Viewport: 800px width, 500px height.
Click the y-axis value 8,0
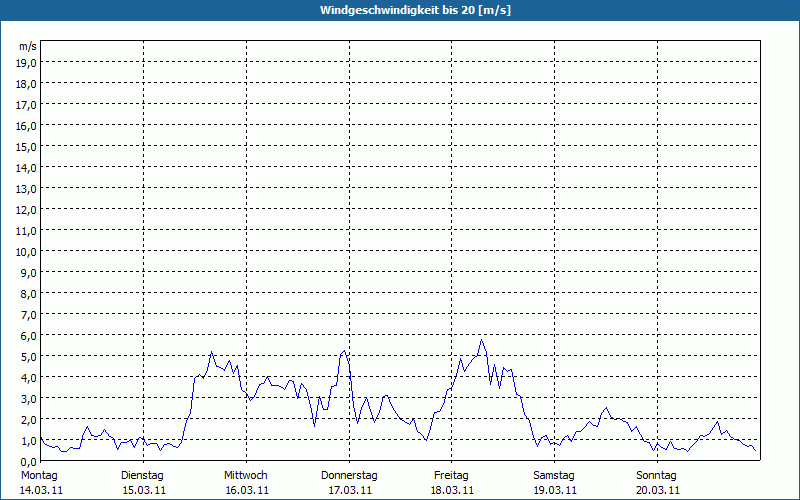coord(28,294)
